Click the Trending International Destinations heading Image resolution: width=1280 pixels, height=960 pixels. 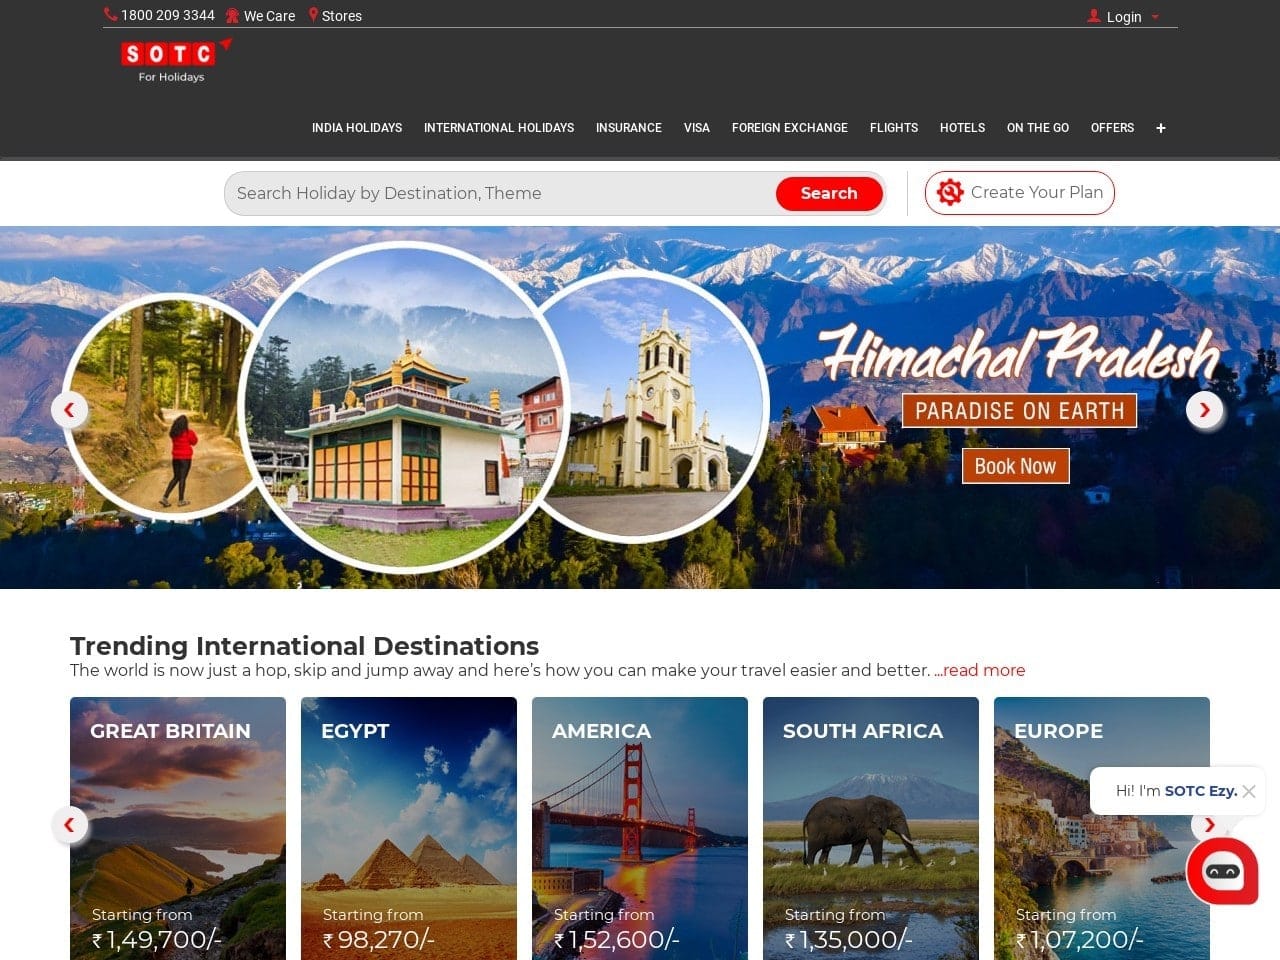click(304, 646)
